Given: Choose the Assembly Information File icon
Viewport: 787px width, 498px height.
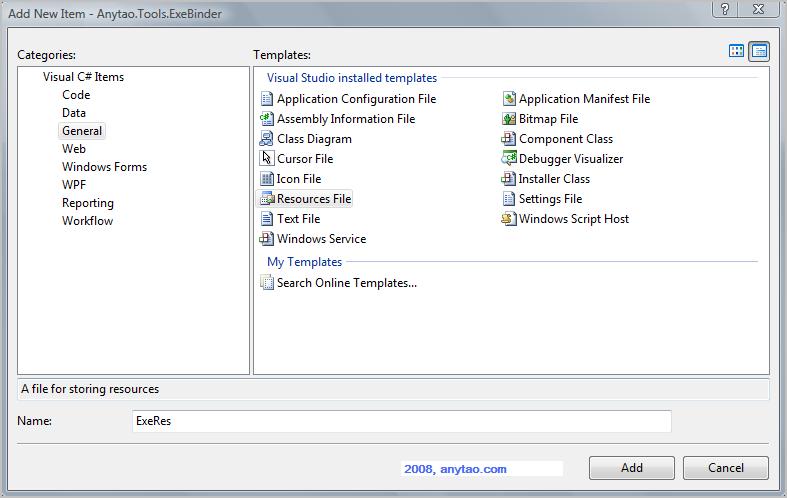Looking at the screenshot, I should [266, 119].
